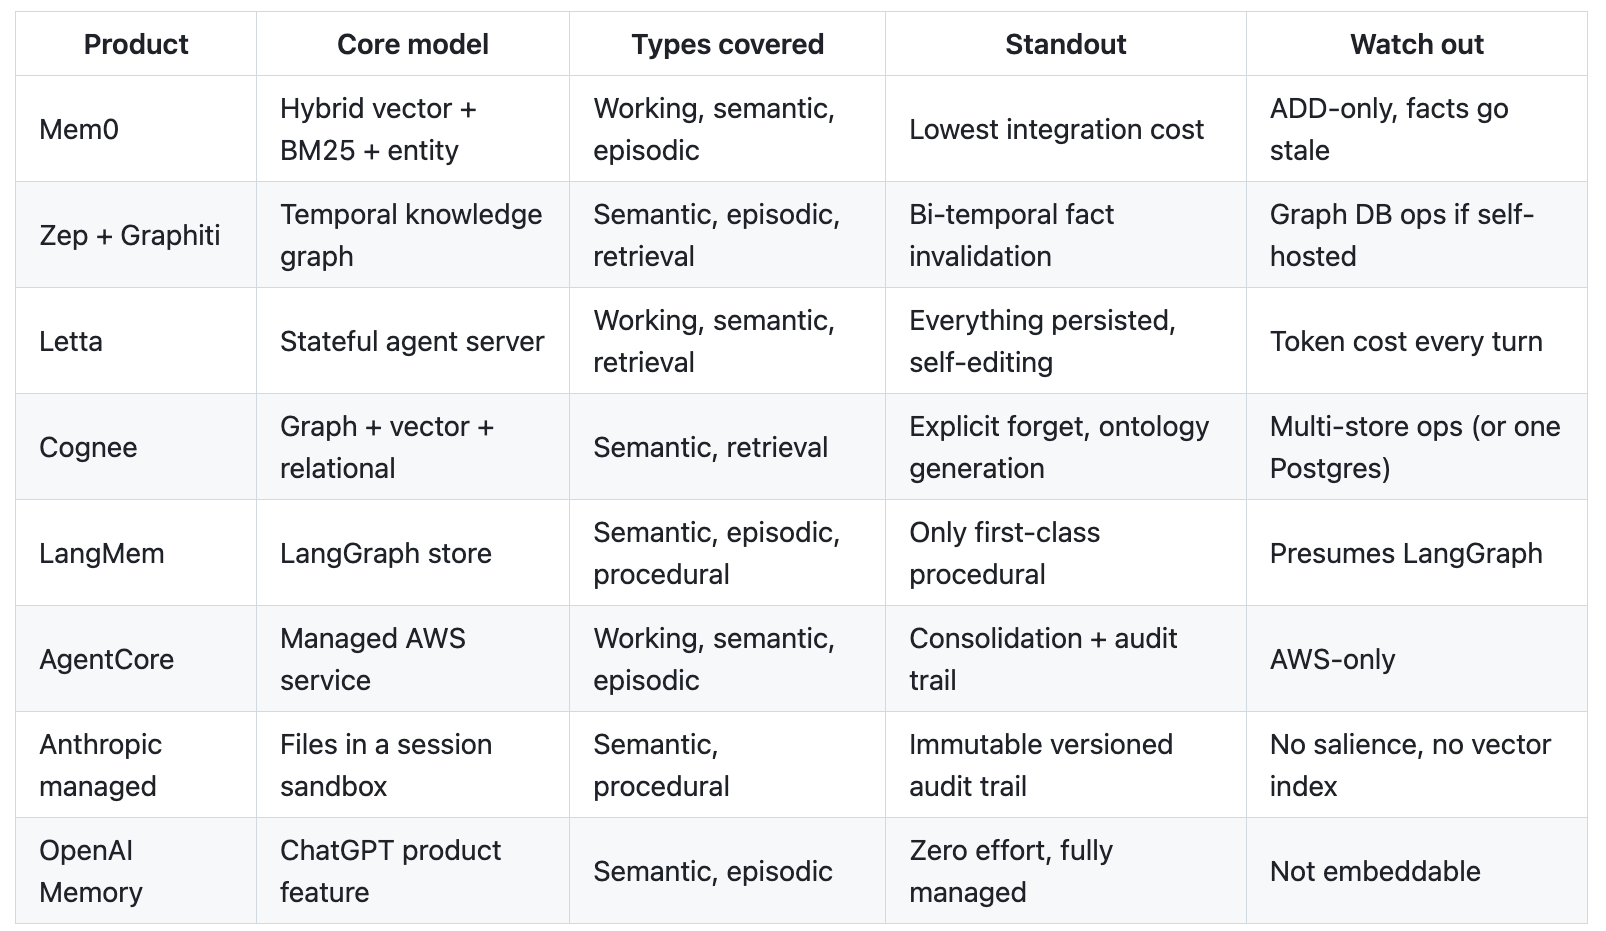1606x931 pixels.
Task: Select the Presumes LangGraph cell
Action: [1417, 553]
